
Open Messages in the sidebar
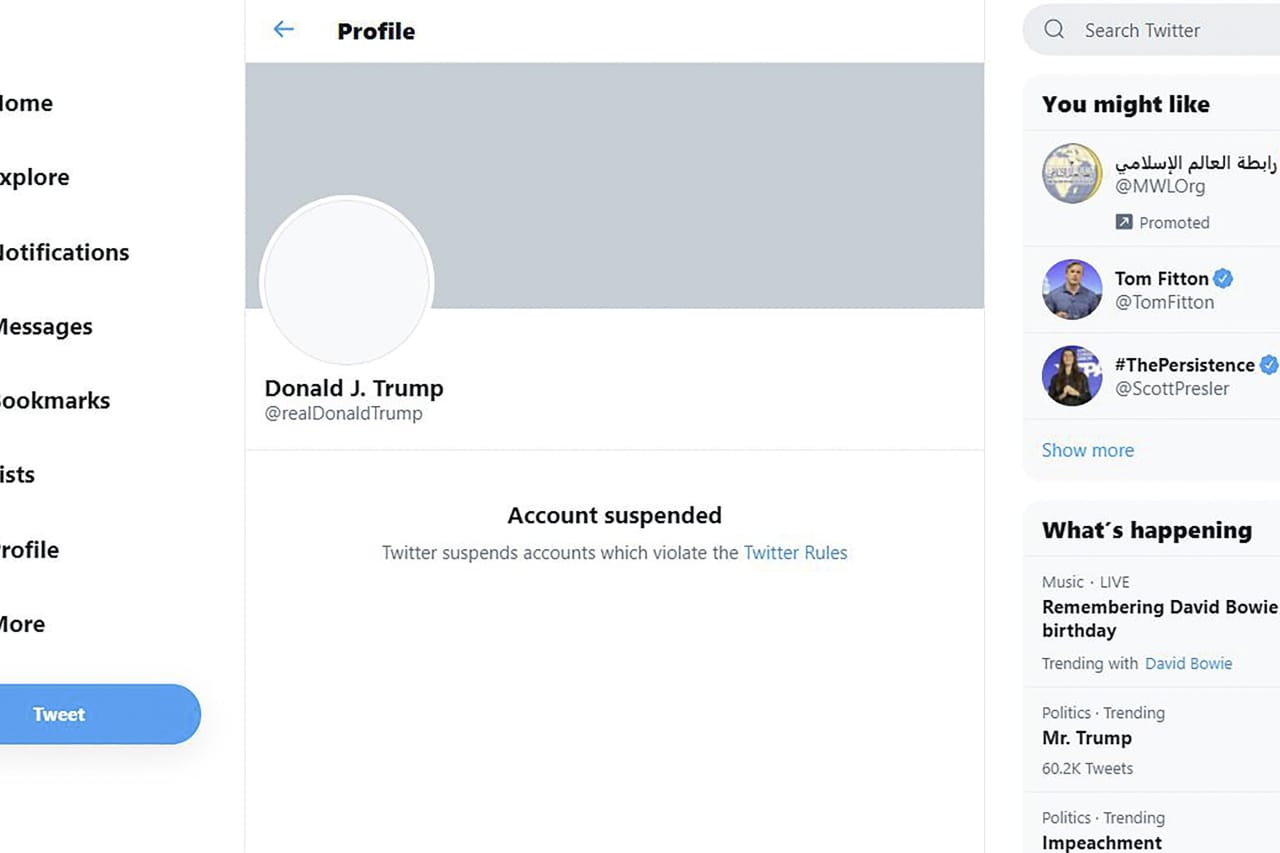(x=46, y=327)
